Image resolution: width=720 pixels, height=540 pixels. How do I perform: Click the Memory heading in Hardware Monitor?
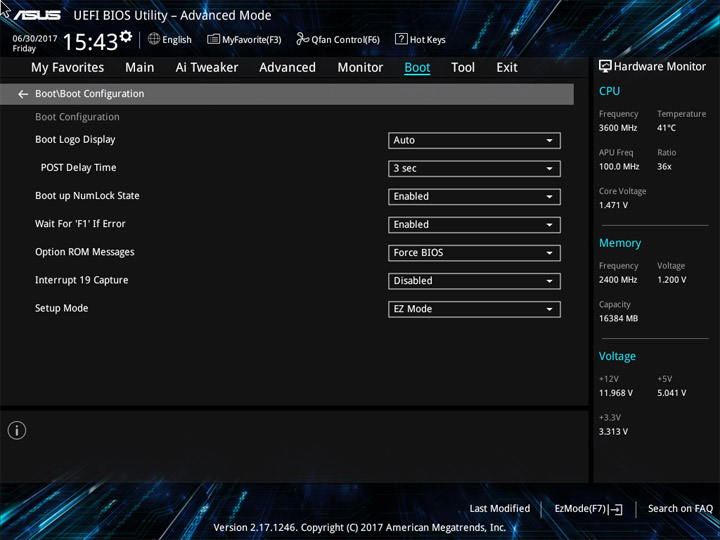pyautogui.click(x=620, y=243)
